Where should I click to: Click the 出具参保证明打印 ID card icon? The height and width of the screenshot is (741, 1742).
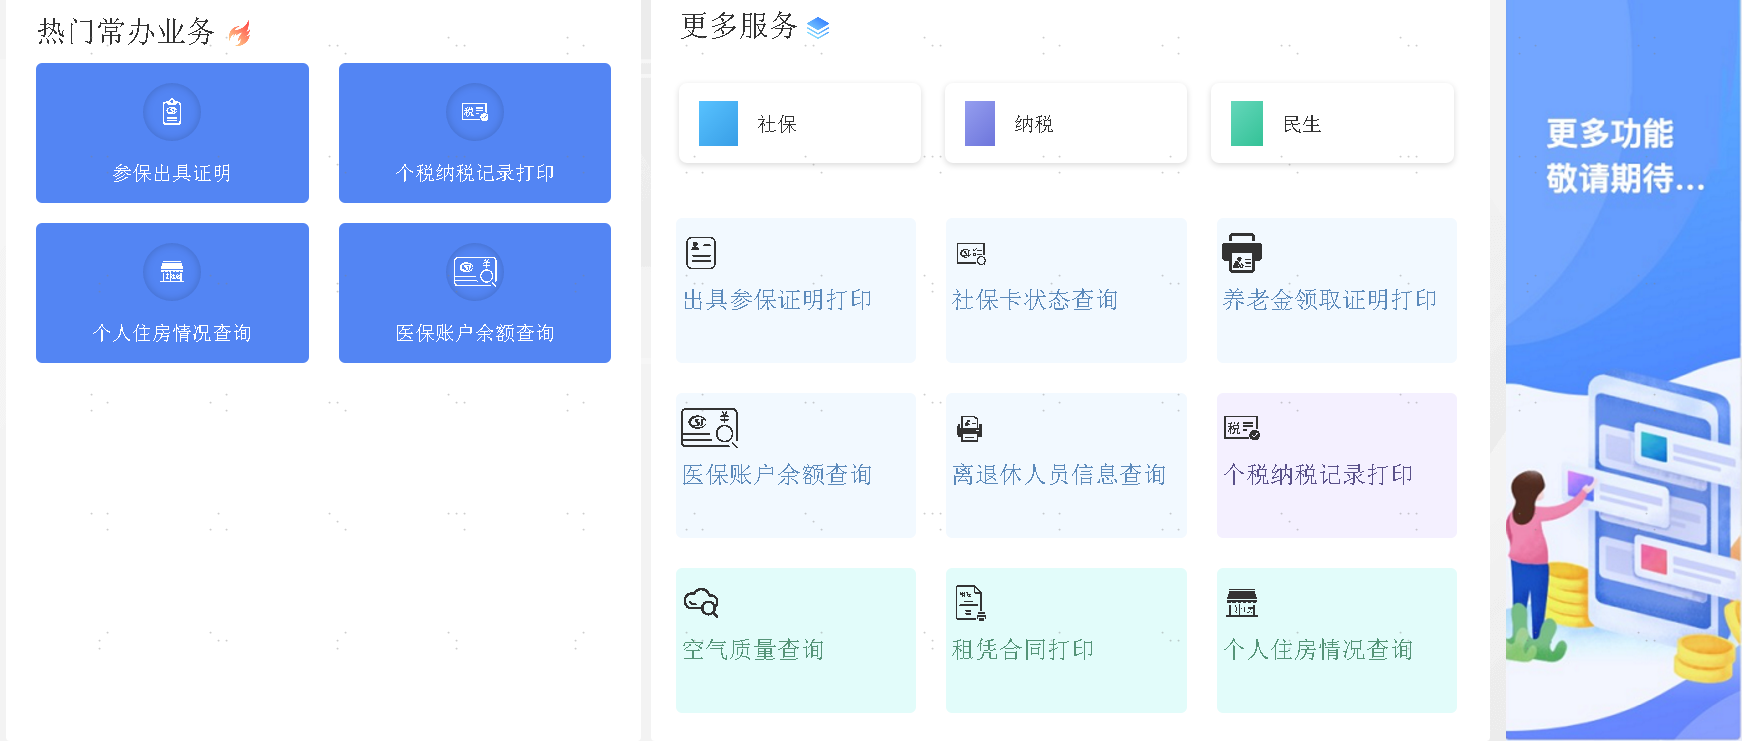coord(701,253)
